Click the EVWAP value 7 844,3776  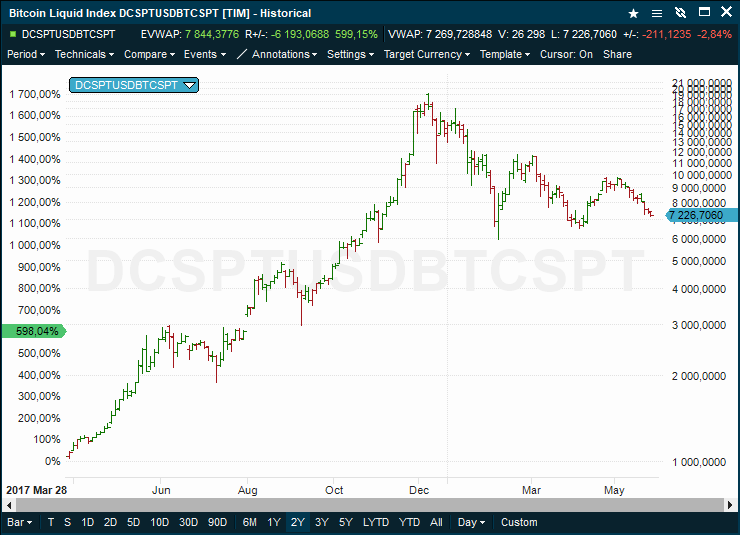tap(211, 34)
